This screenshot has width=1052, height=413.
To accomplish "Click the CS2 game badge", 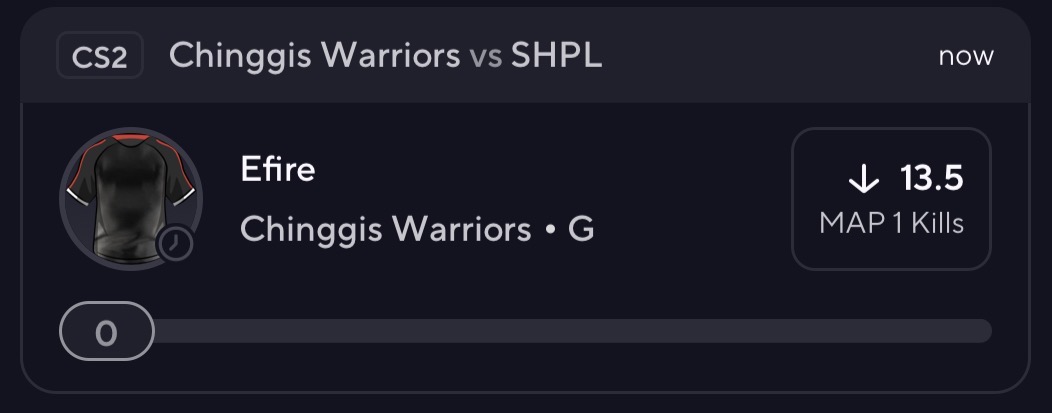I will [100, 57].
